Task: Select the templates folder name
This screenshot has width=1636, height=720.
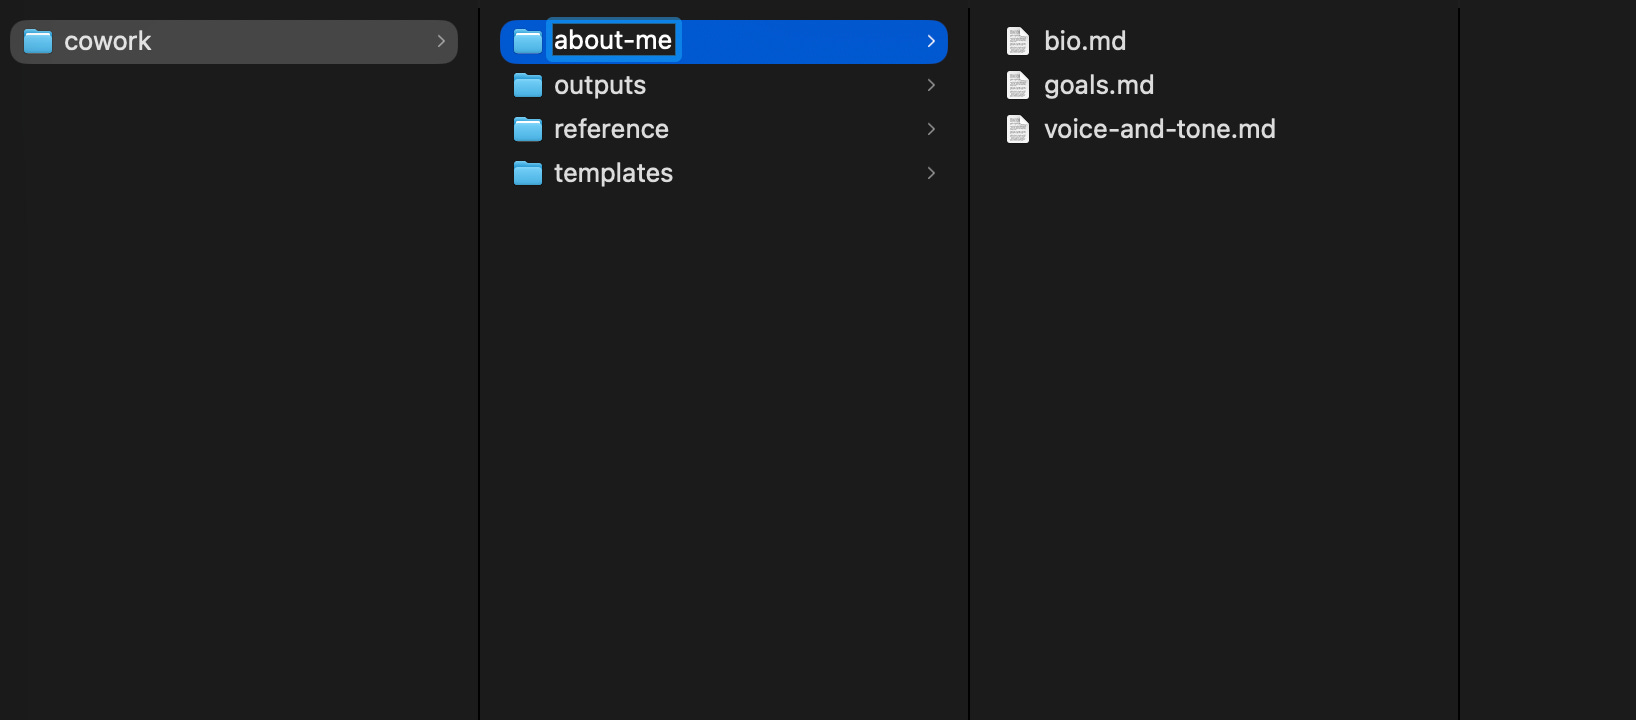Action: pos(613,174)
